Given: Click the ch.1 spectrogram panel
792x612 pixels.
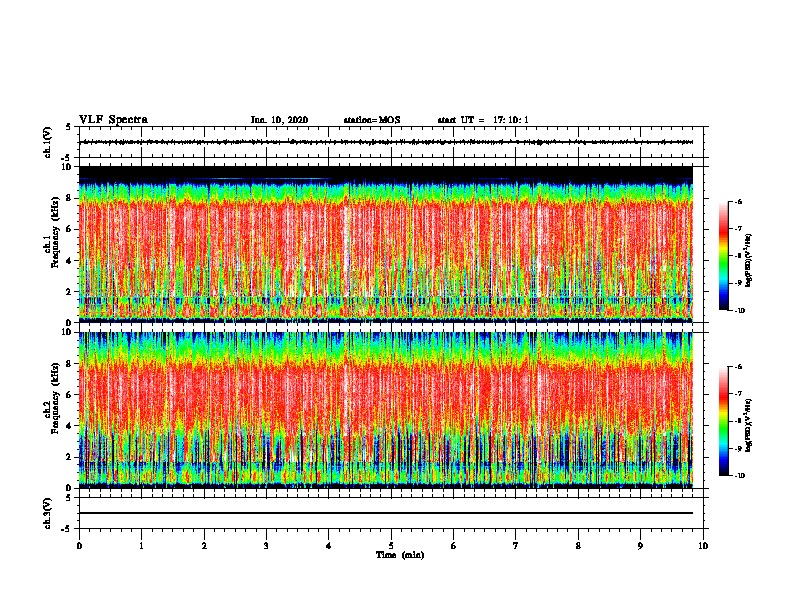Looking at the screenshot, I should coord(386,244).
